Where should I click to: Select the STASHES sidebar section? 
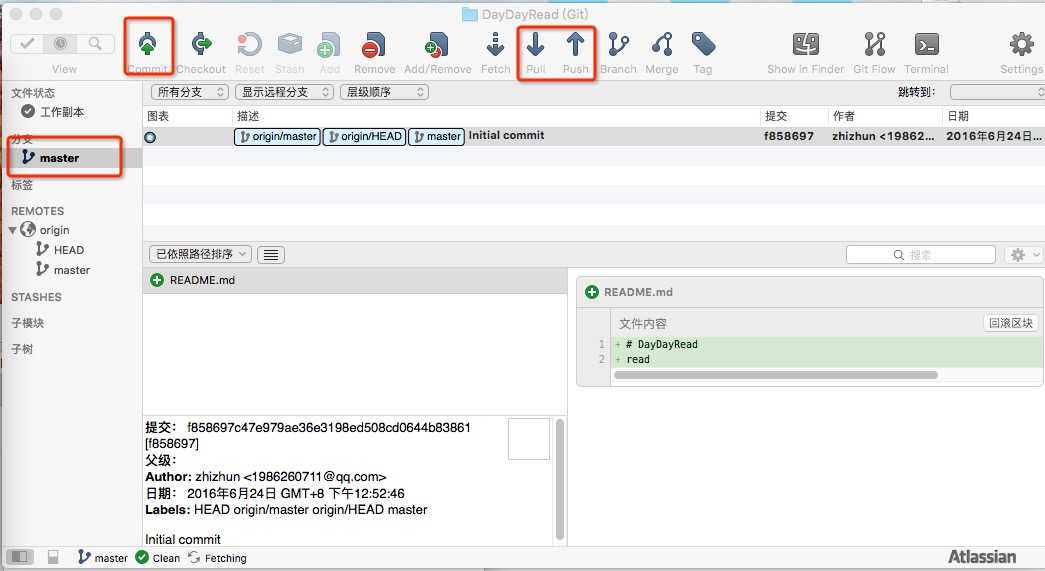[x=36, y=297]
